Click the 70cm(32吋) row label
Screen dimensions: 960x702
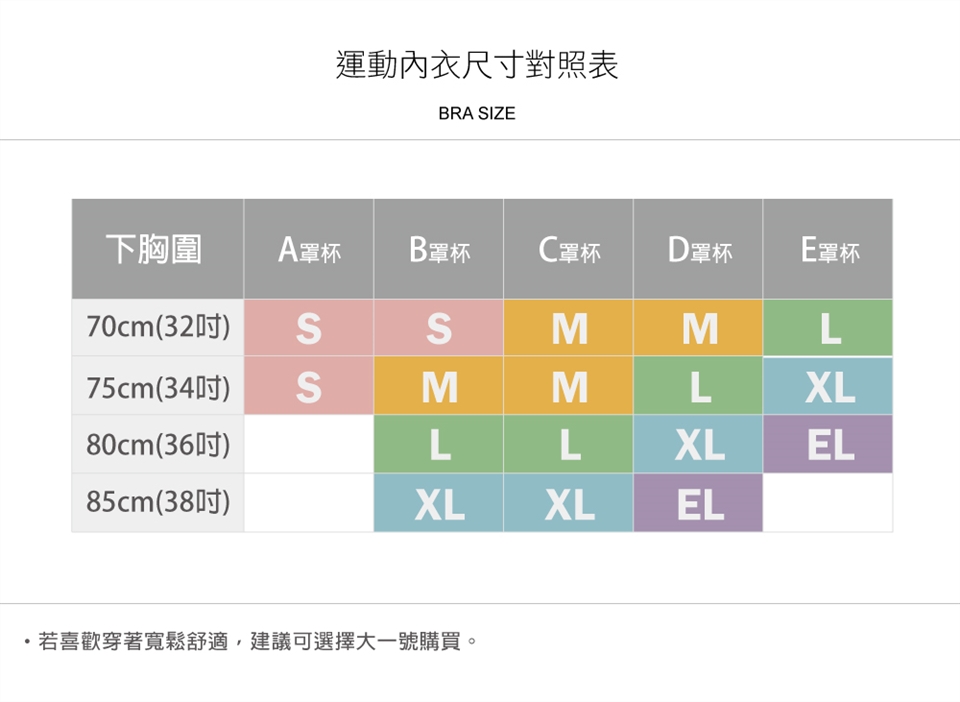(157, 328)
